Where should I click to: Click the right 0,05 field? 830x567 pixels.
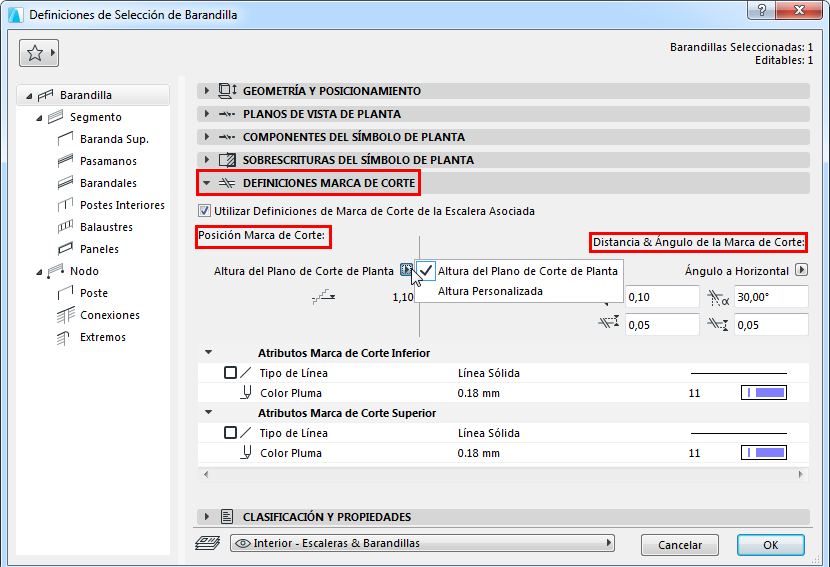(771, 325)
